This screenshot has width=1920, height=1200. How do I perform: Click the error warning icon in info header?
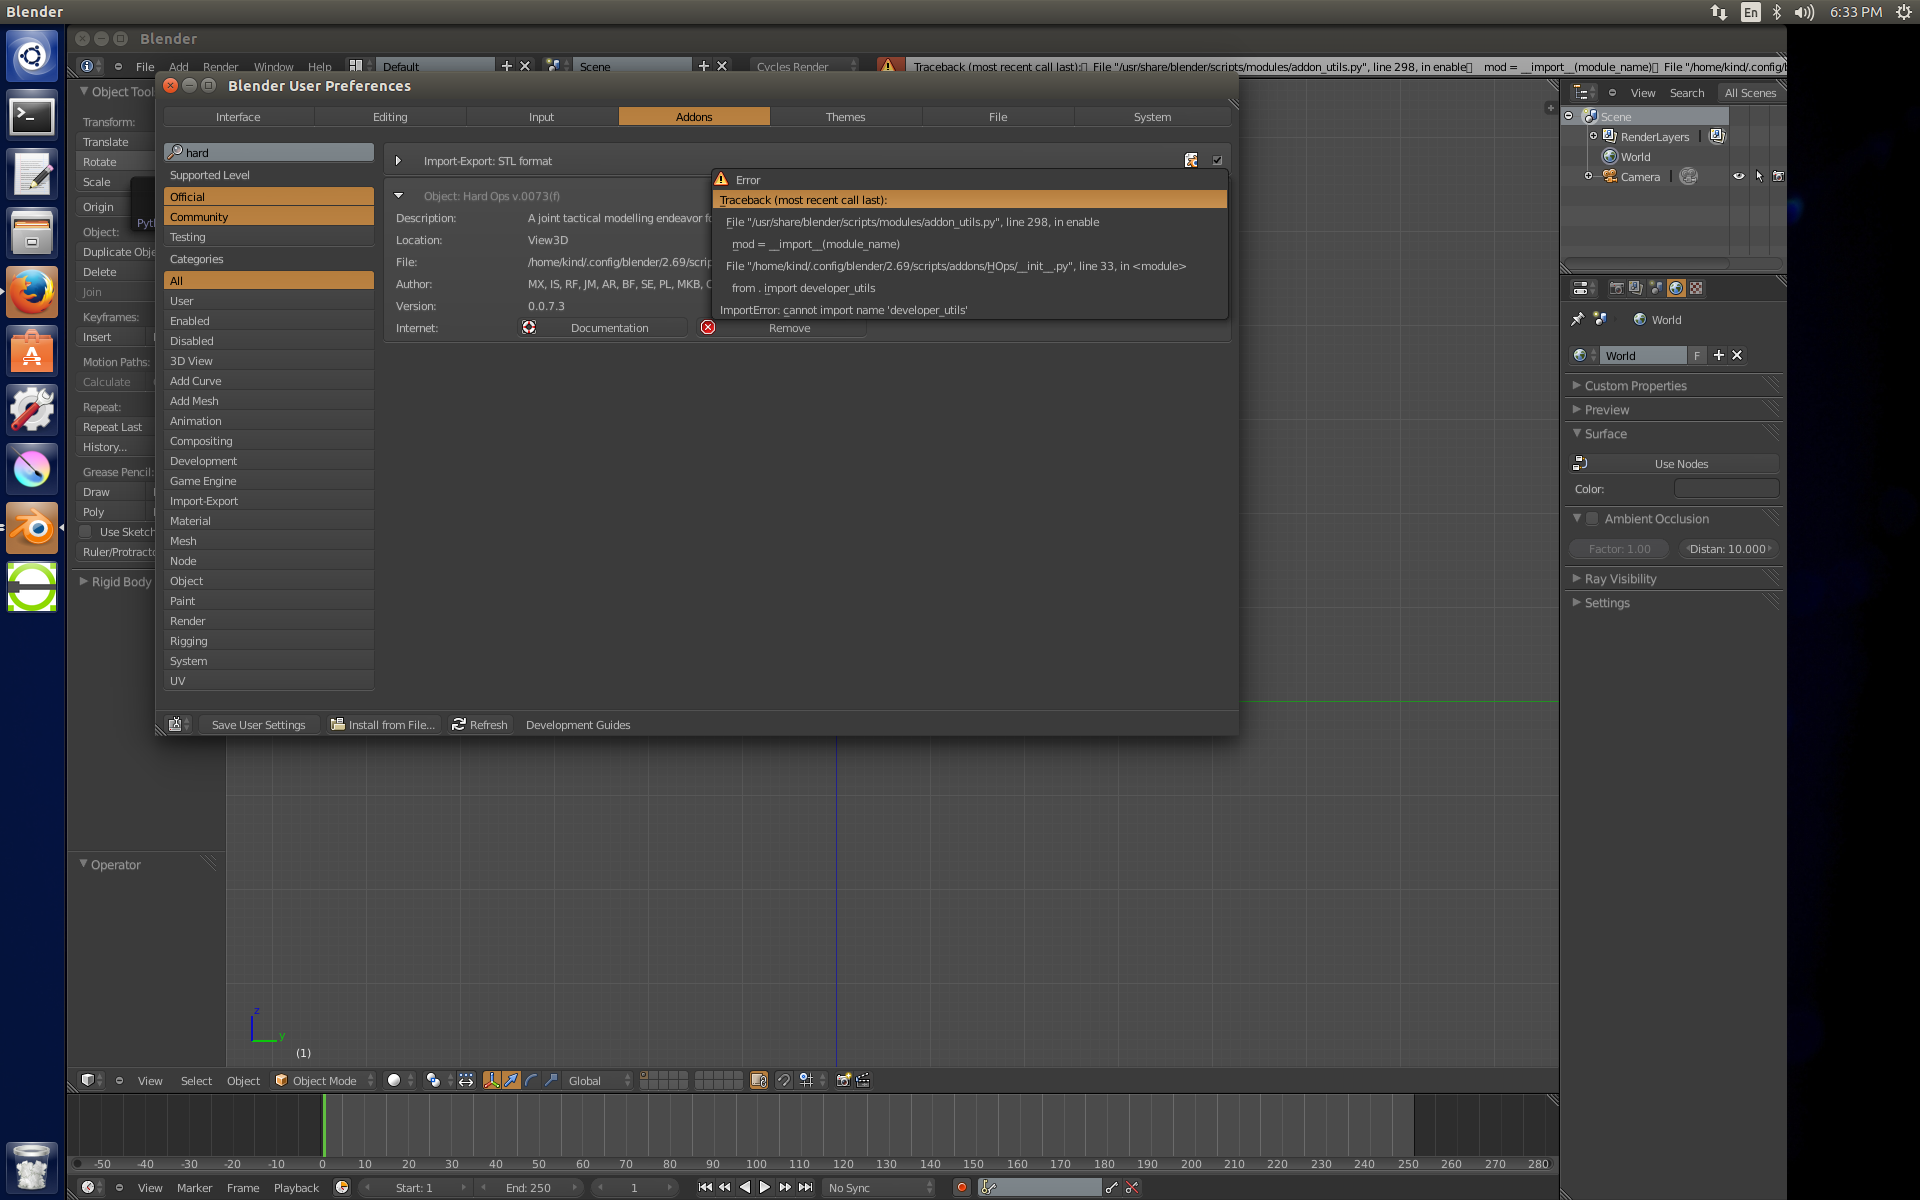[887, 66]
